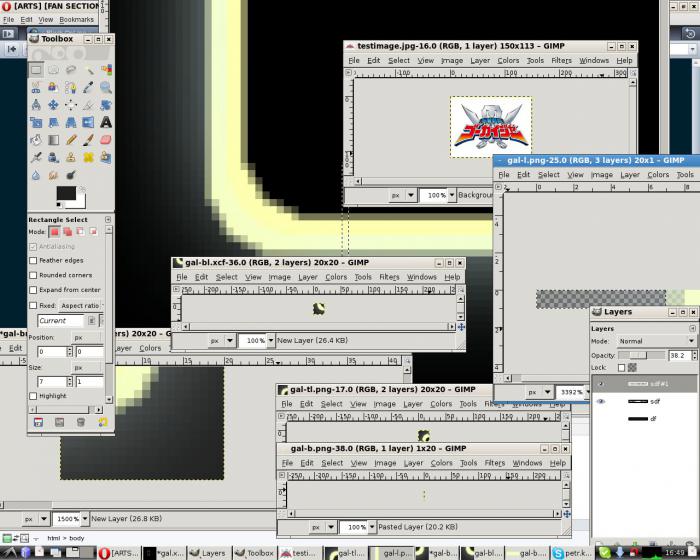Enable Rounded corners checkbox
700x560 pixels.
click(x=33, y=275)
